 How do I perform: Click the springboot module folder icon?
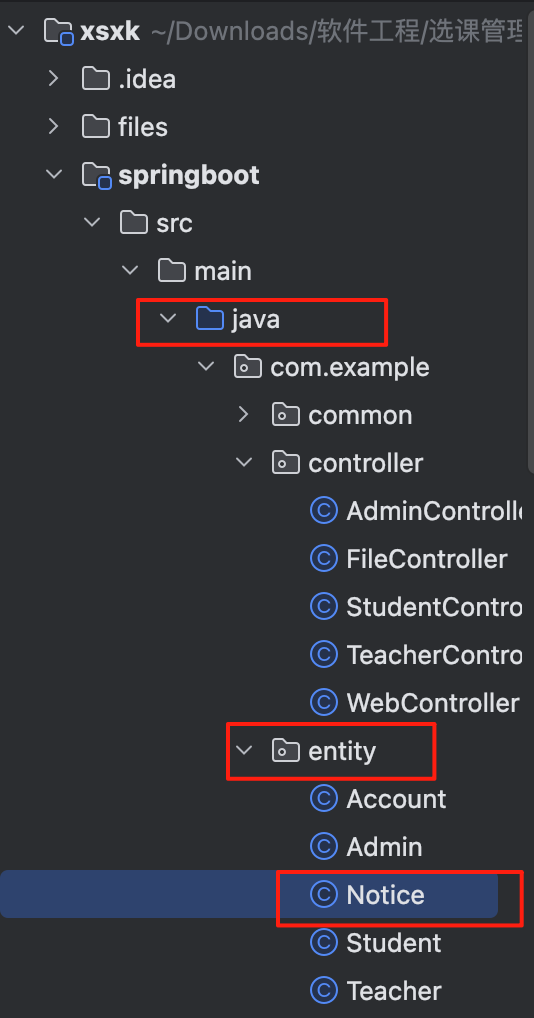96,175
